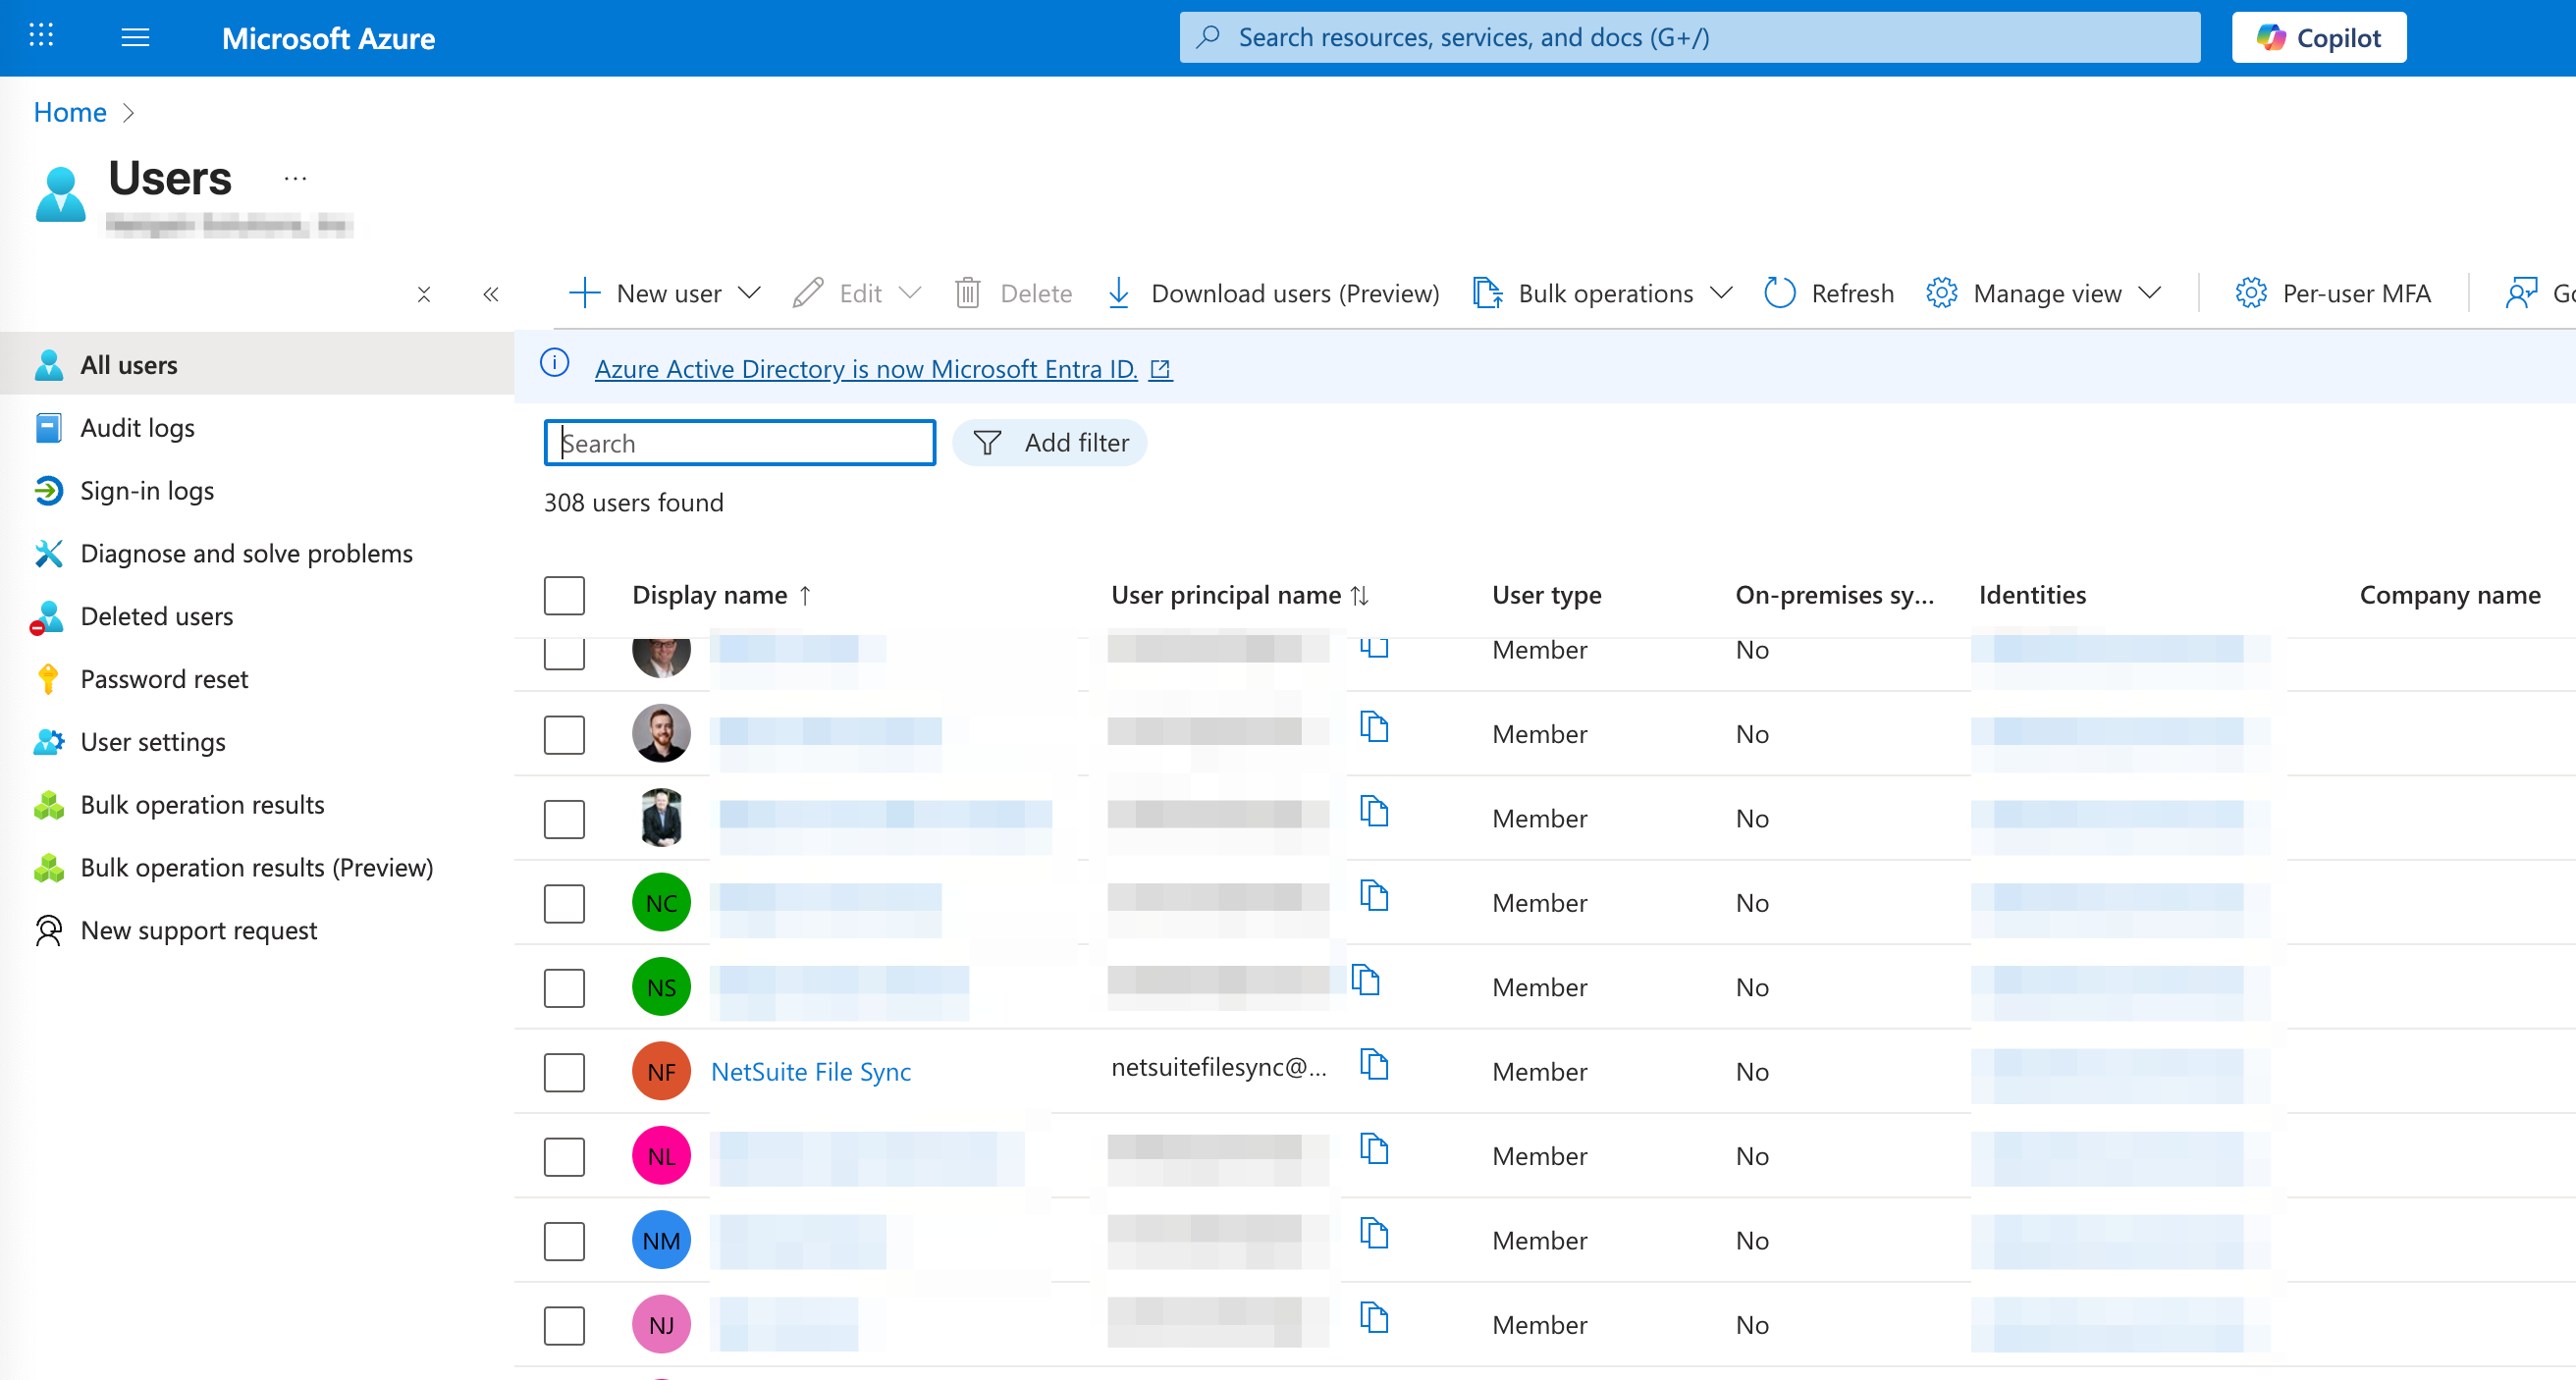Open the NetSuite File Sync user link

coord(810,1072)
